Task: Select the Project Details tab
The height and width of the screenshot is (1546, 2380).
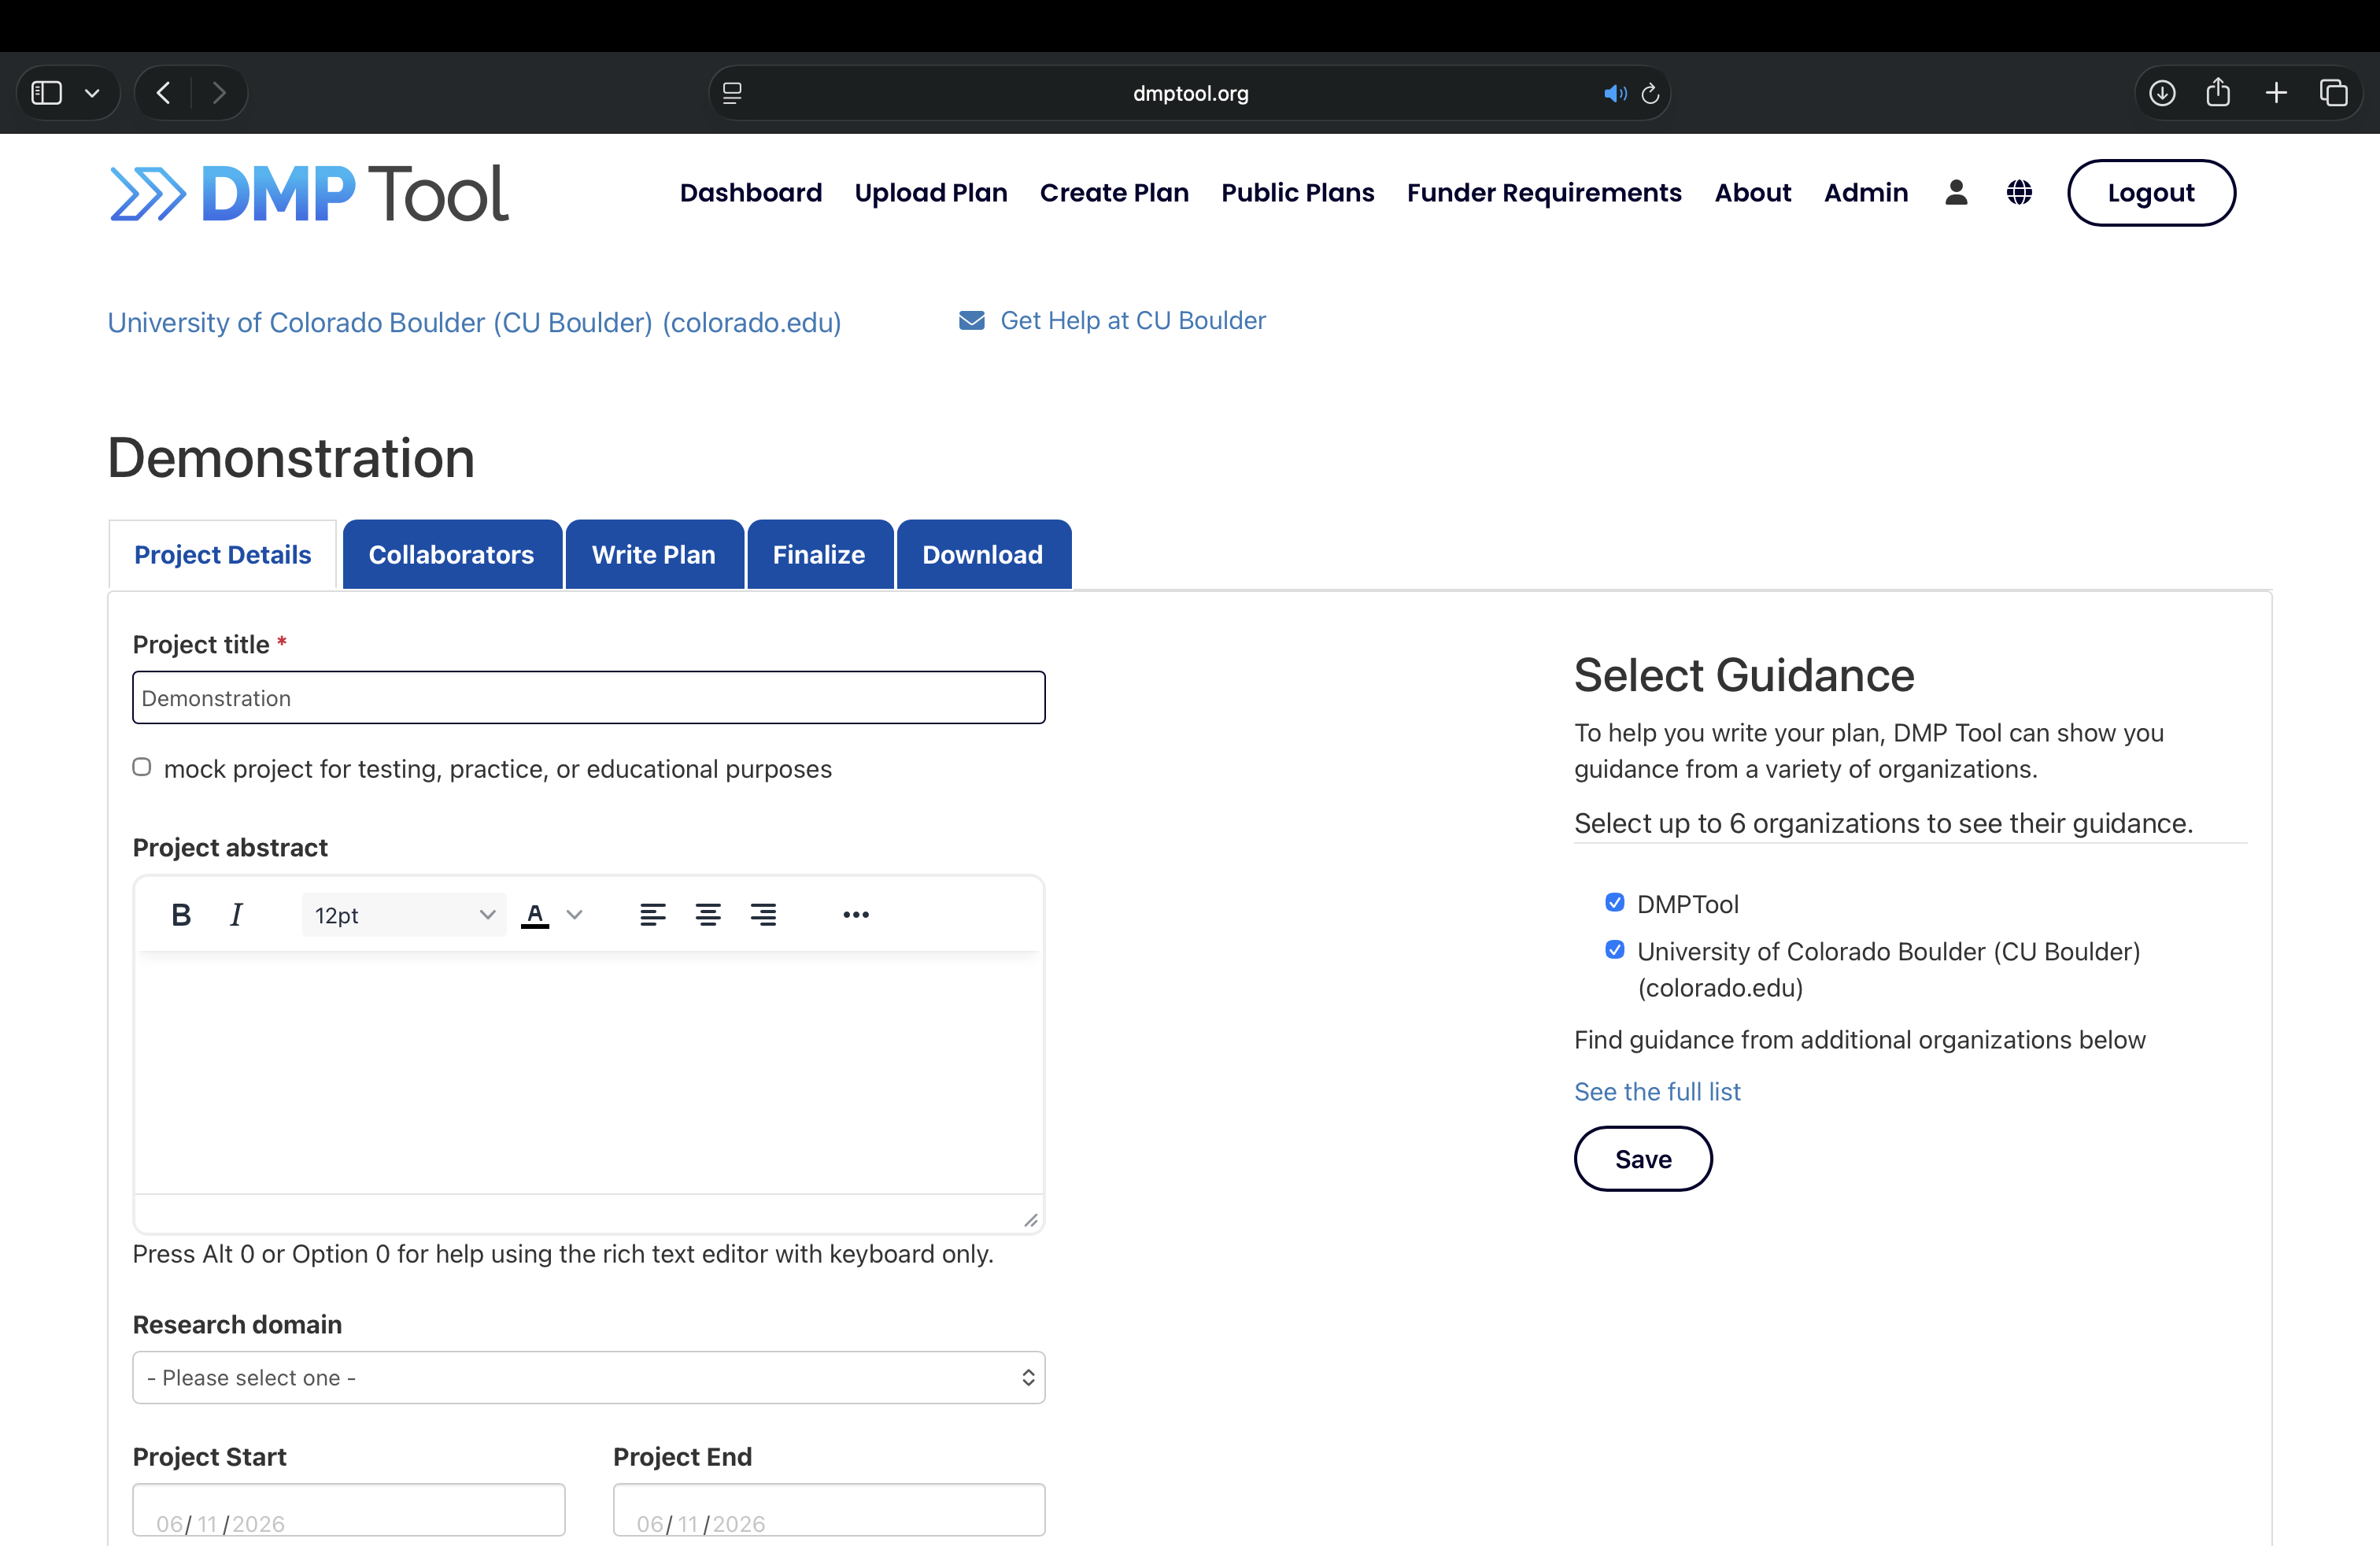Action: click(x=222, y=554)
